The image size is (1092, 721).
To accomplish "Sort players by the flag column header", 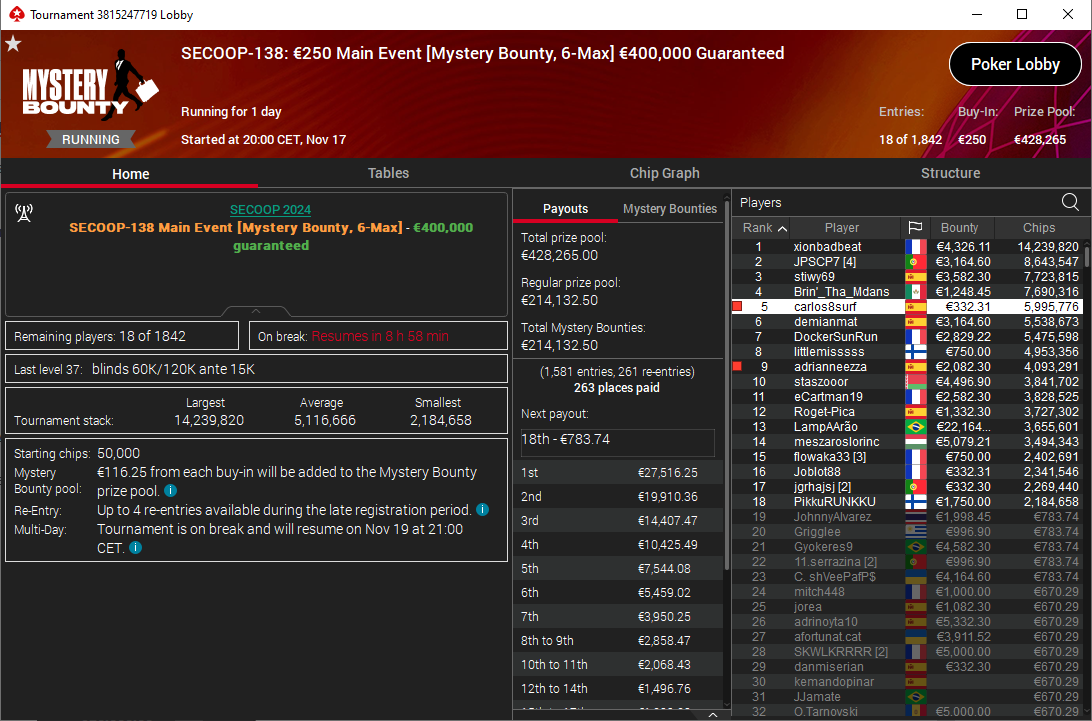I will [915, 228].
